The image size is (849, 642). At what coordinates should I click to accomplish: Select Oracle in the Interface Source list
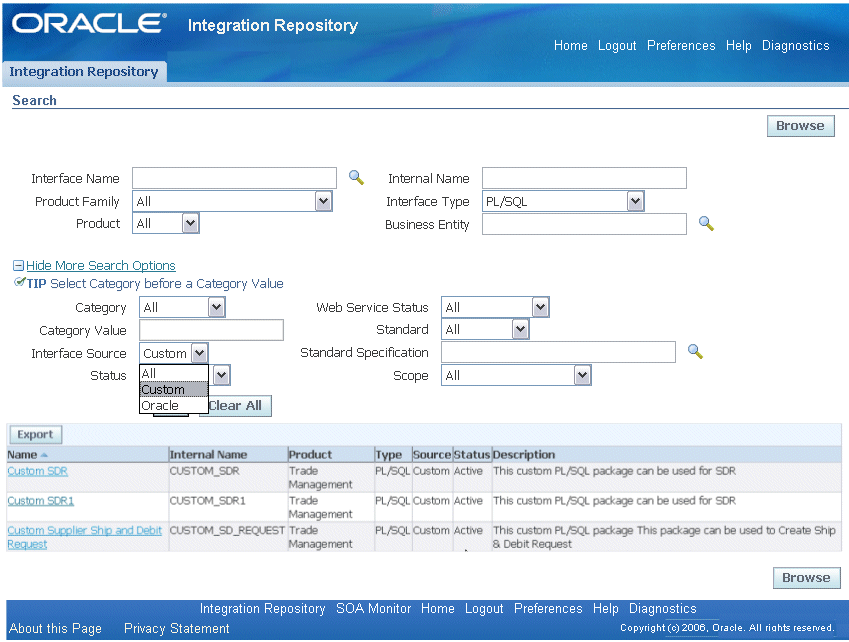pyautogui.click(x=174, y=405)
